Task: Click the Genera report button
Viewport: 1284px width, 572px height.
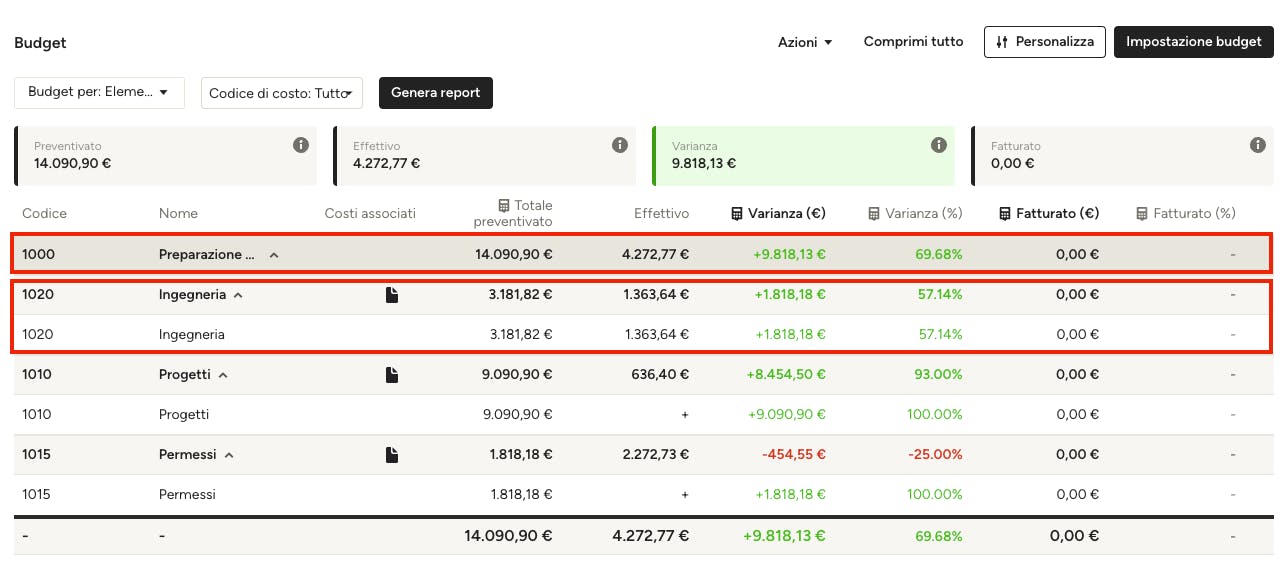Action: [436, 93]
